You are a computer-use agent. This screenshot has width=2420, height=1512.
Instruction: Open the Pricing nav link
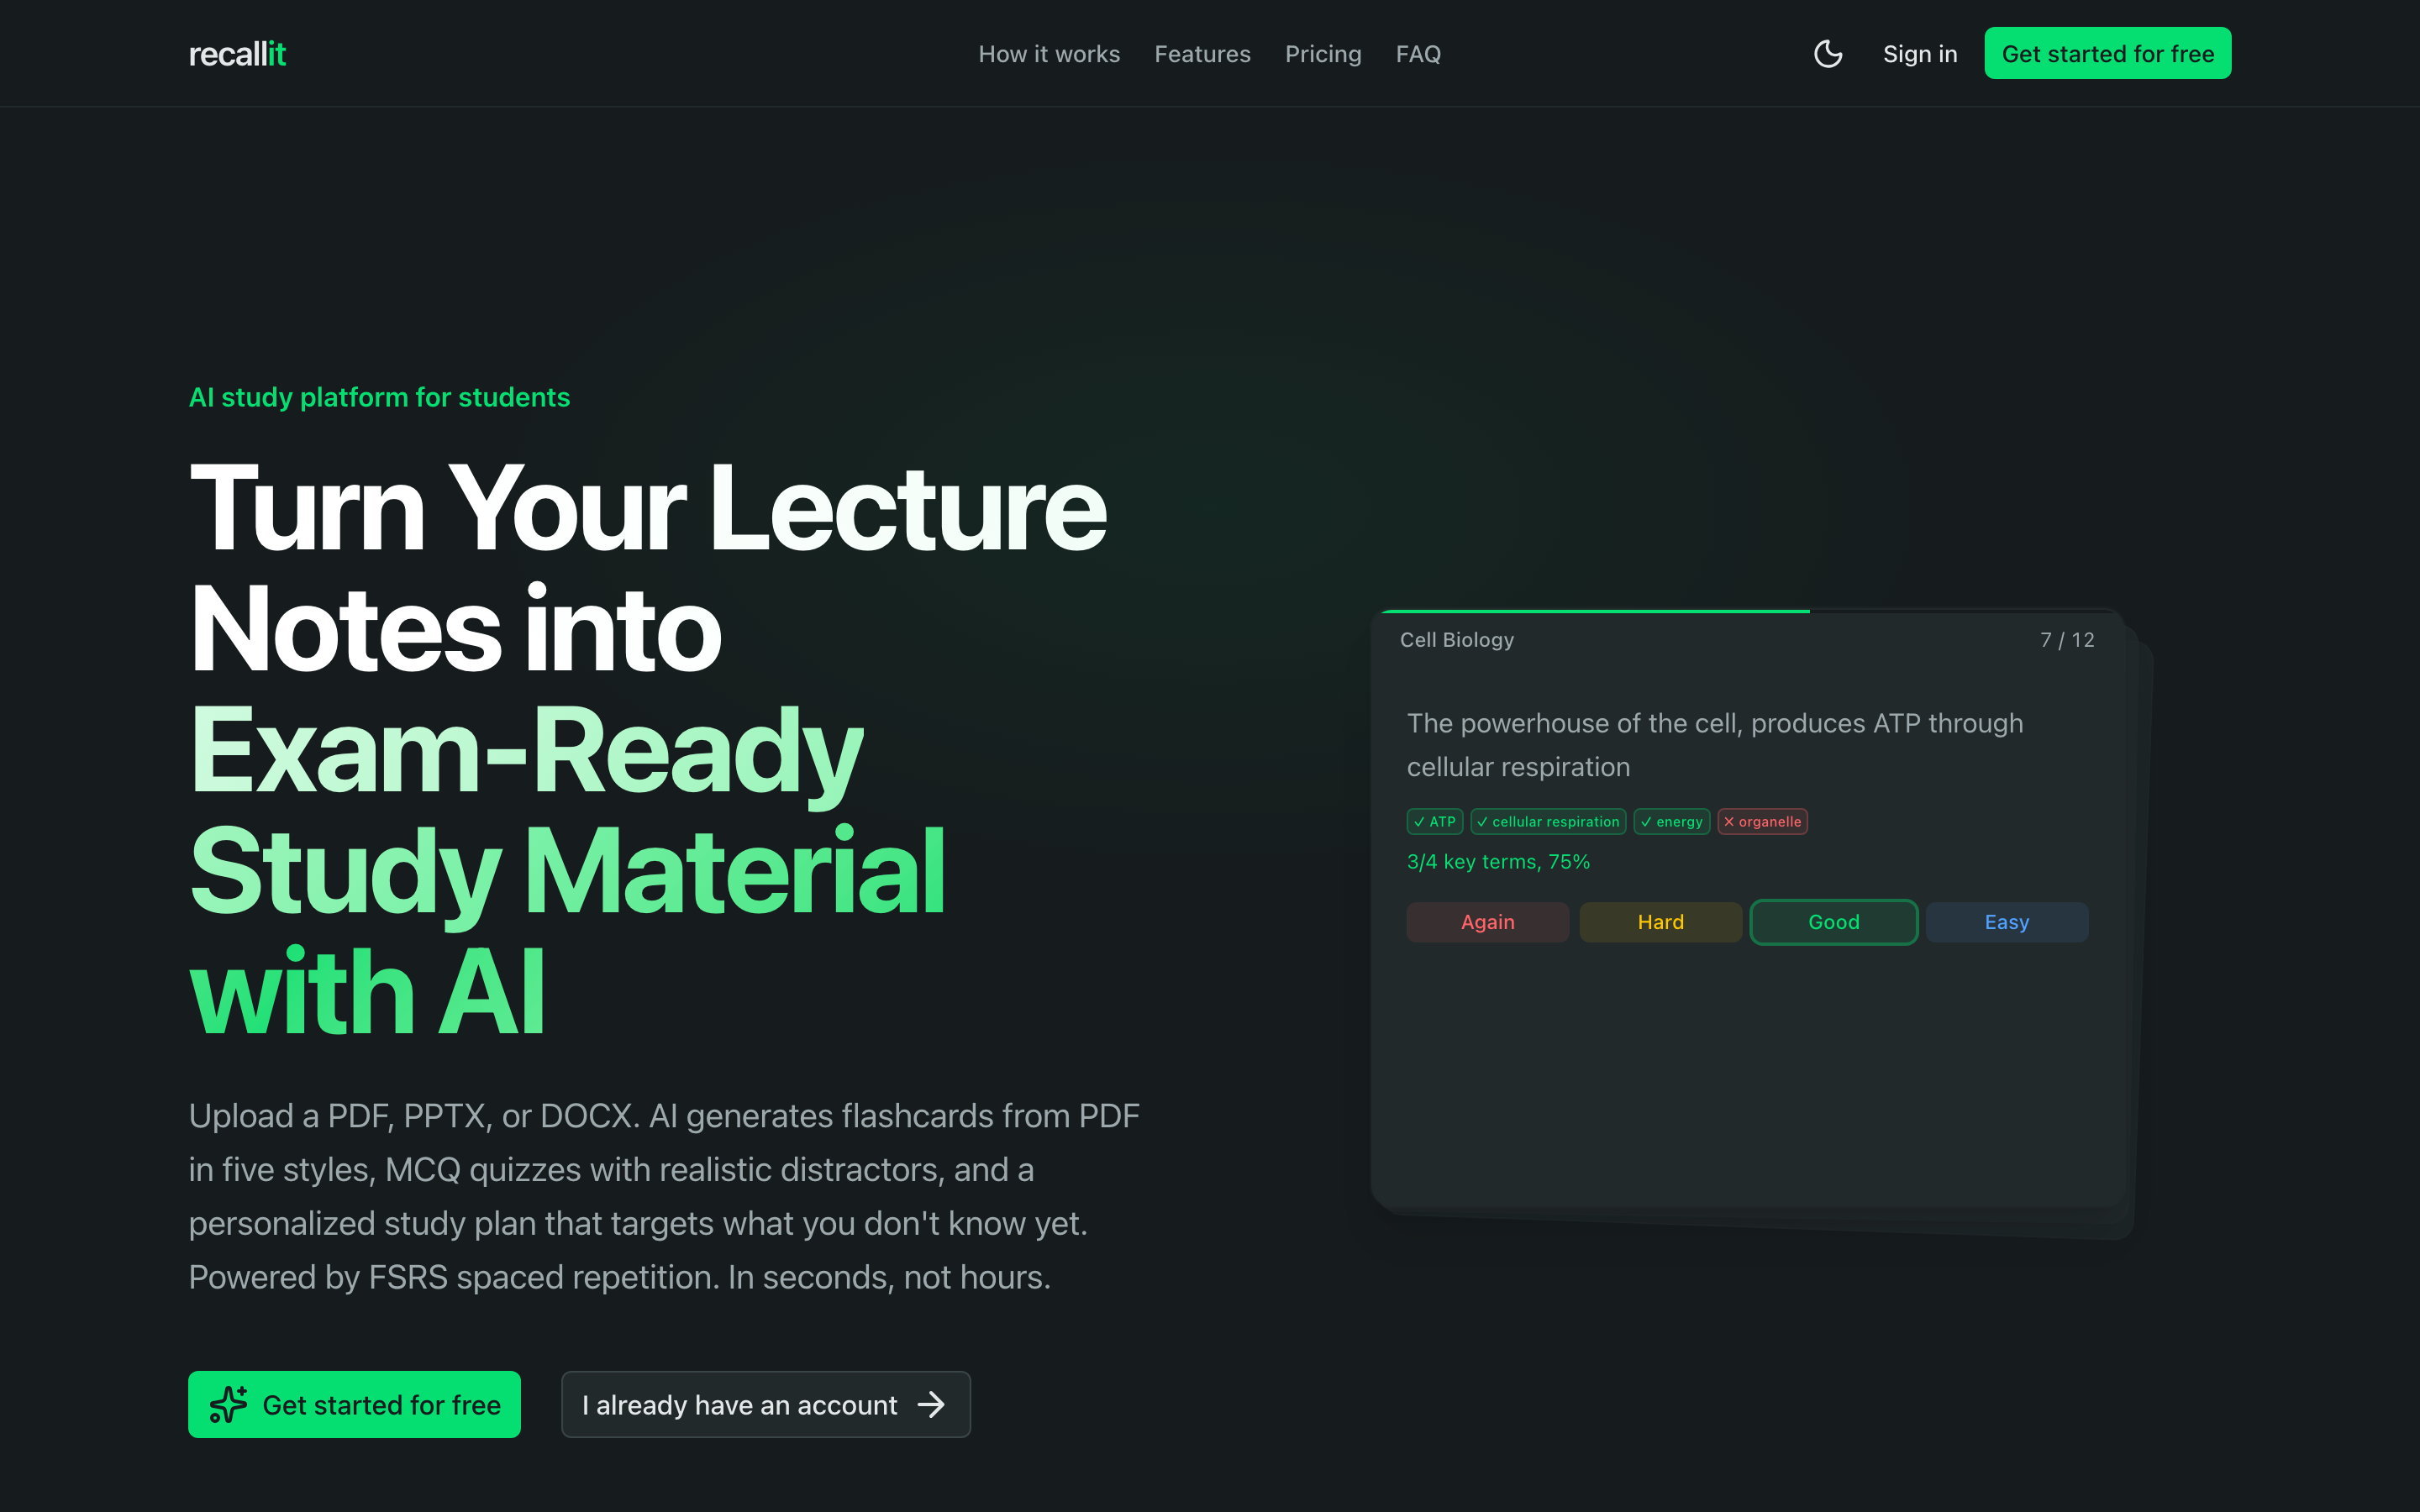click(1322, 54)
